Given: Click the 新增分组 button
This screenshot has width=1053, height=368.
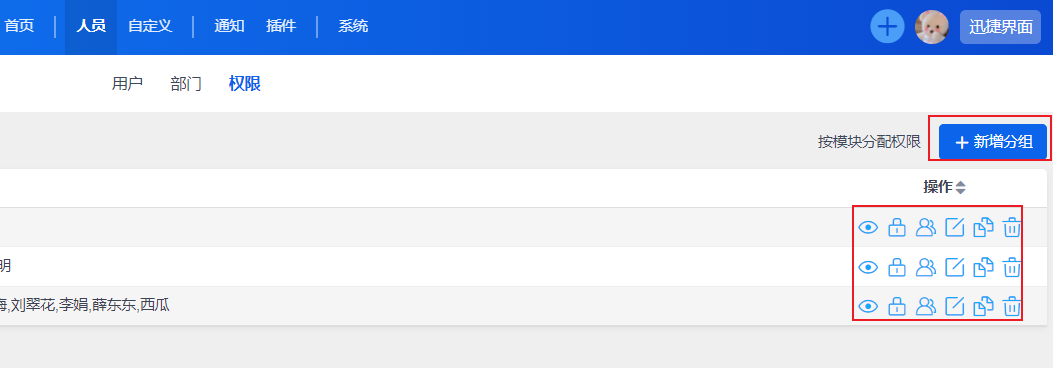Looking at the screenshot, I should pyautogui.click(x=993, y=142).
